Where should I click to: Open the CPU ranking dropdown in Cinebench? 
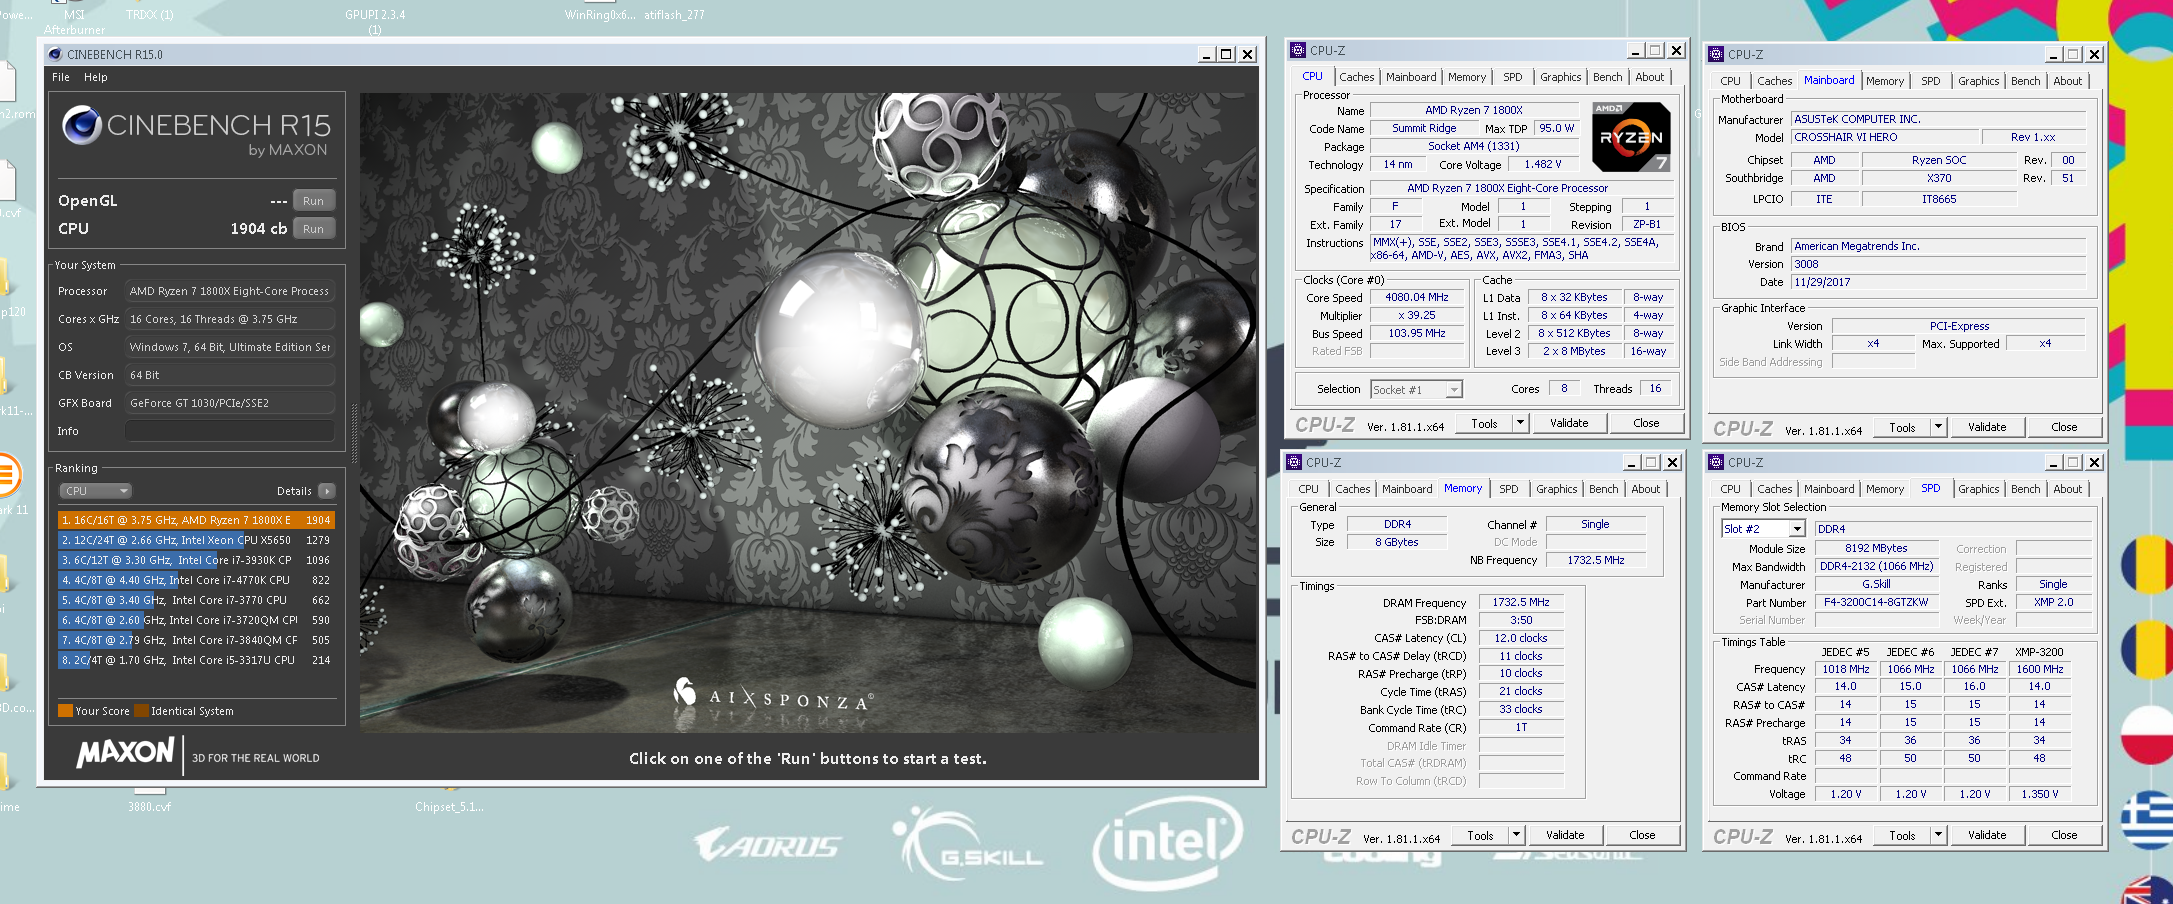96,491
